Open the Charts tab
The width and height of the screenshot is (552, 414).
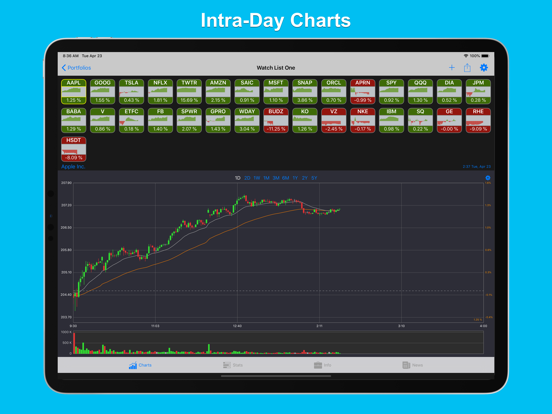pos(140,365)
